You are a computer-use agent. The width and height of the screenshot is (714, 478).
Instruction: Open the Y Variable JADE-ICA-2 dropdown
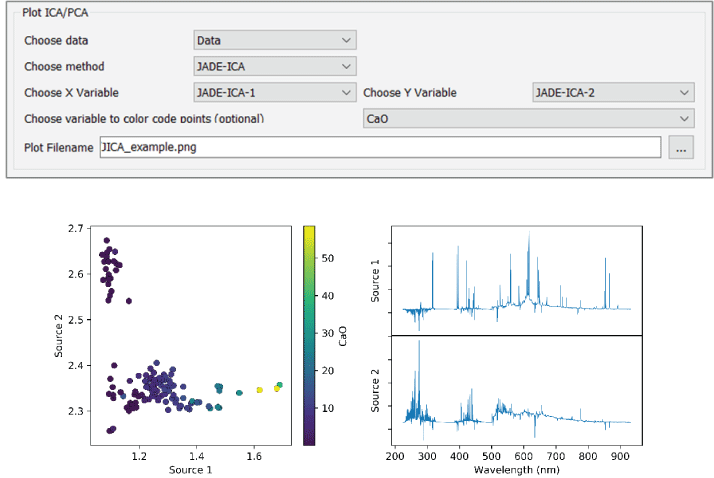(612, 93)
